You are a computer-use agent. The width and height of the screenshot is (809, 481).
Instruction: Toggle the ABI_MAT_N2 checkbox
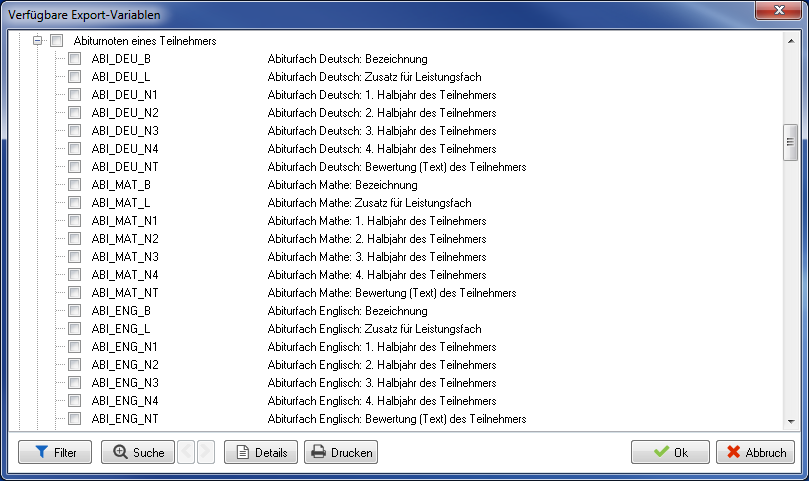(x=74, y=238)
